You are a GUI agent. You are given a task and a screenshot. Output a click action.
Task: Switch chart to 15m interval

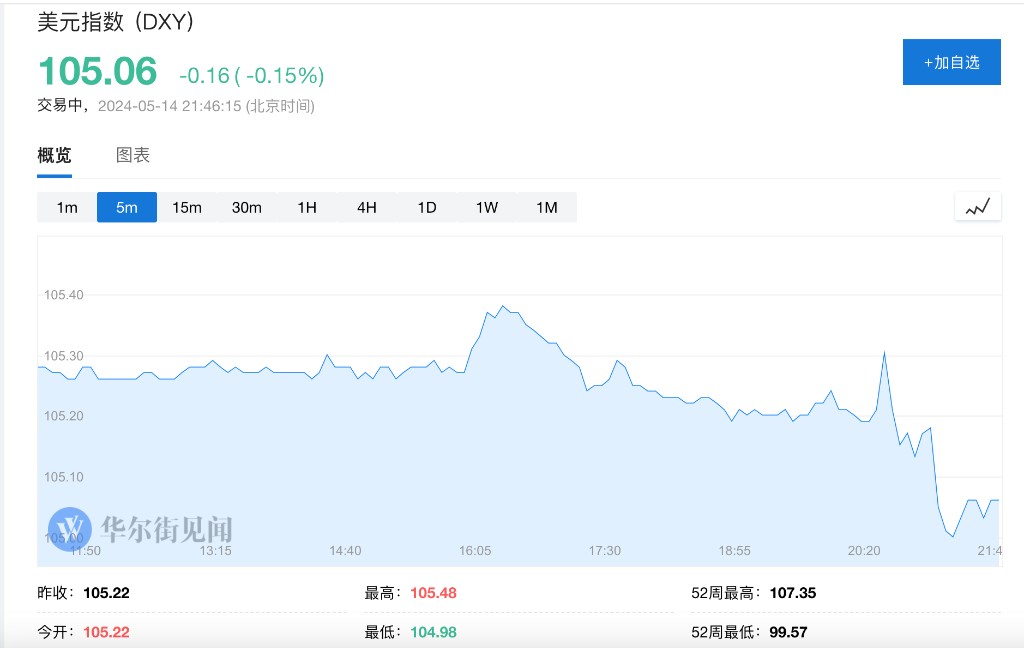click(187, 207)
